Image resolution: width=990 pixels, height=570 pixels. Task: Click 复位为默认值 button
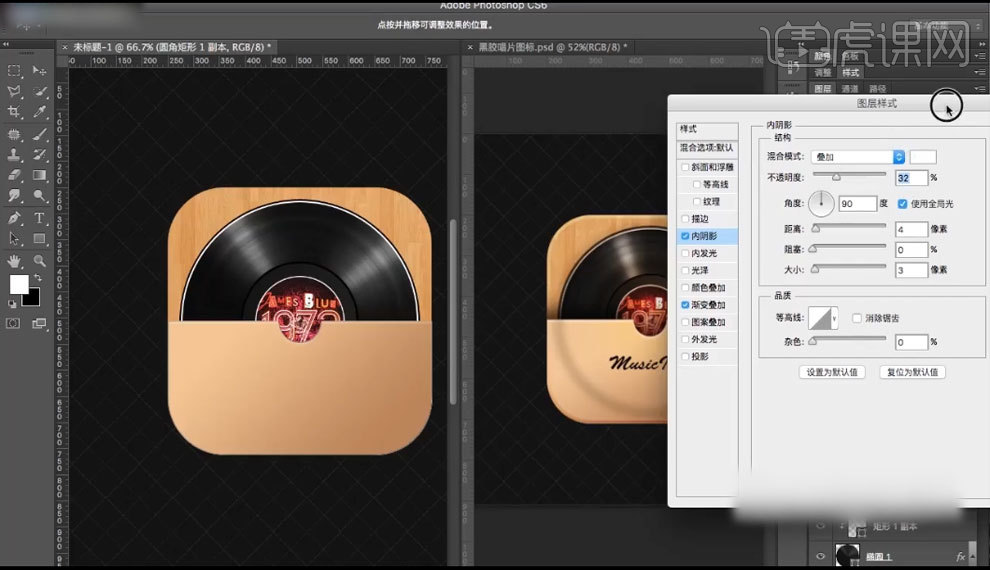[912, 372]
